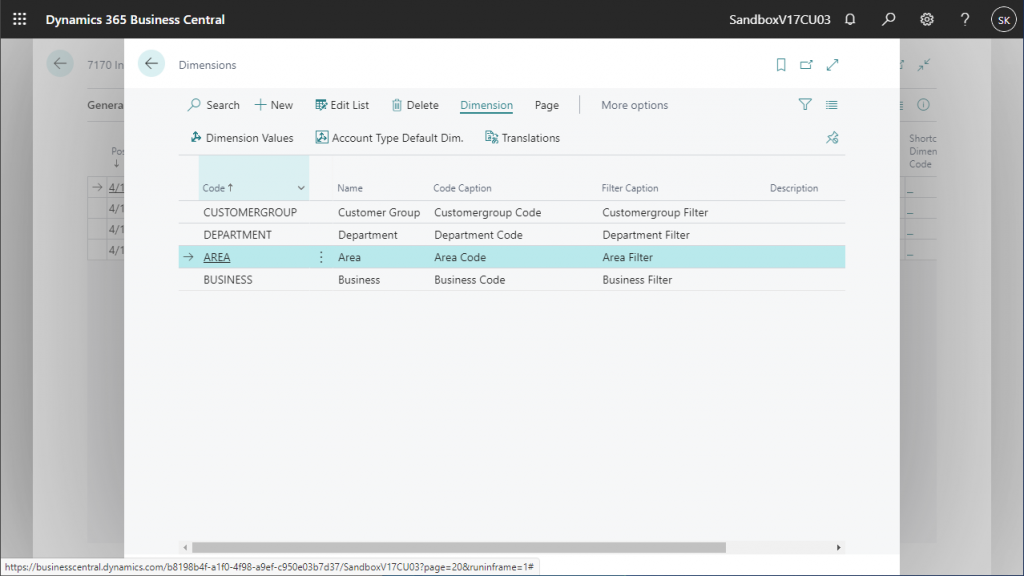This screenshot has height=576, width=1024.
Task: Bookmark the Dimensions page
Action: (x=781, y=65)
